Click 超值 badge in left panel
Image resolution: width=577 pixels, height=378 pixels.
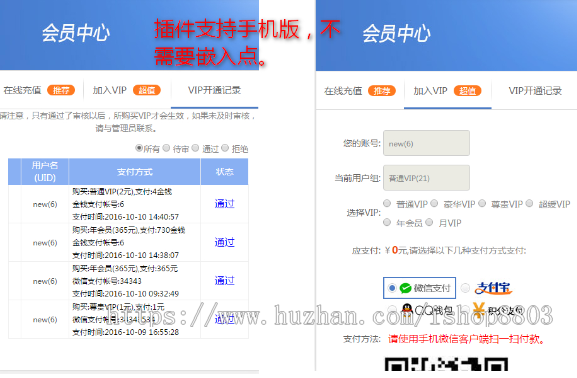(147, 90)
